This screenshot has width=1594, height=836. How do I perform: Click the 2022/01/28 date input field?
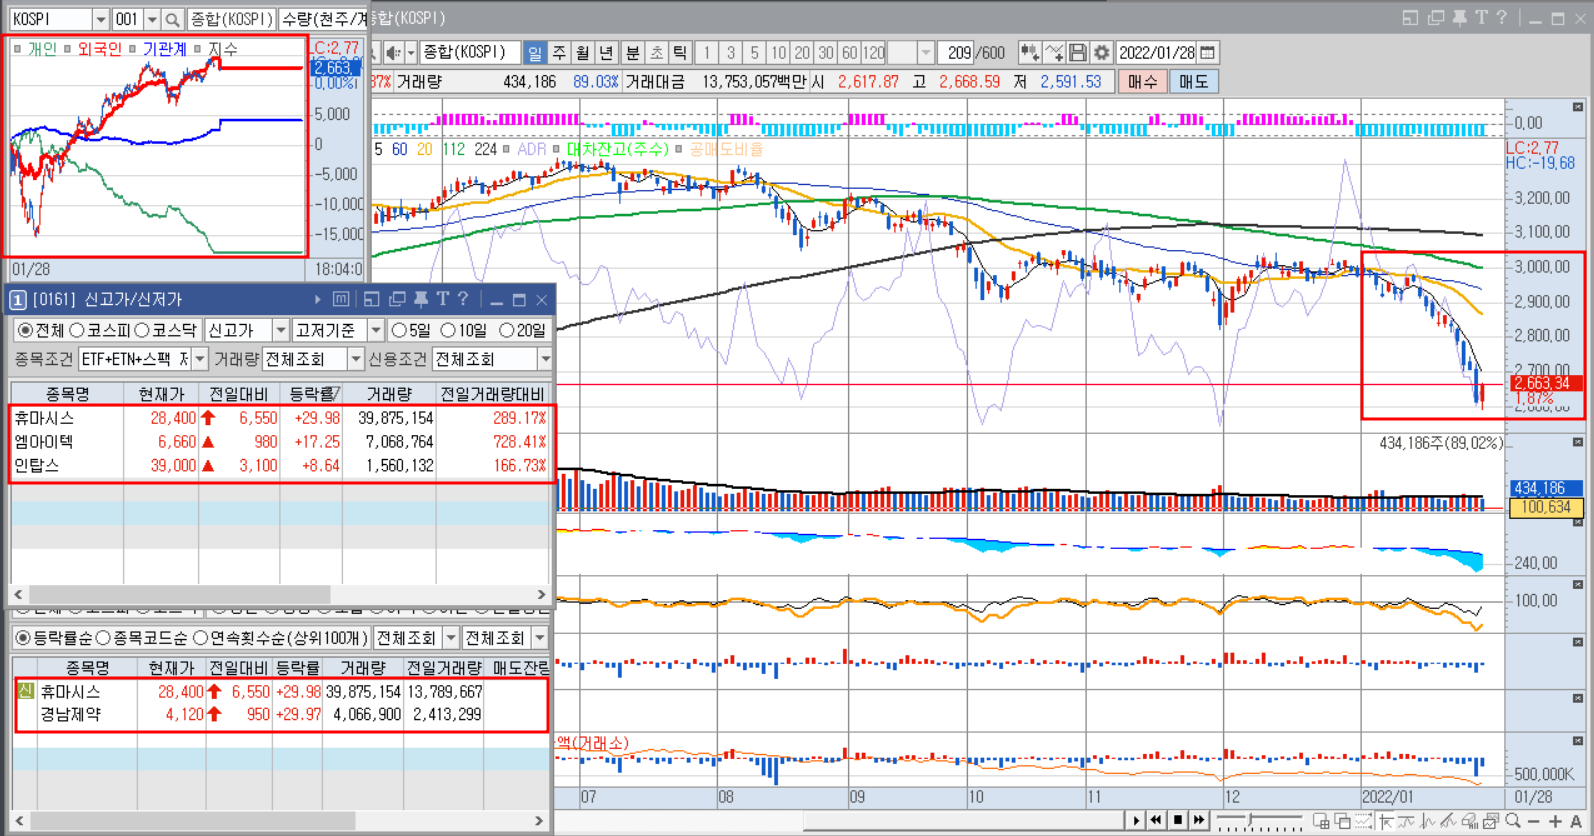[1156, 53]
